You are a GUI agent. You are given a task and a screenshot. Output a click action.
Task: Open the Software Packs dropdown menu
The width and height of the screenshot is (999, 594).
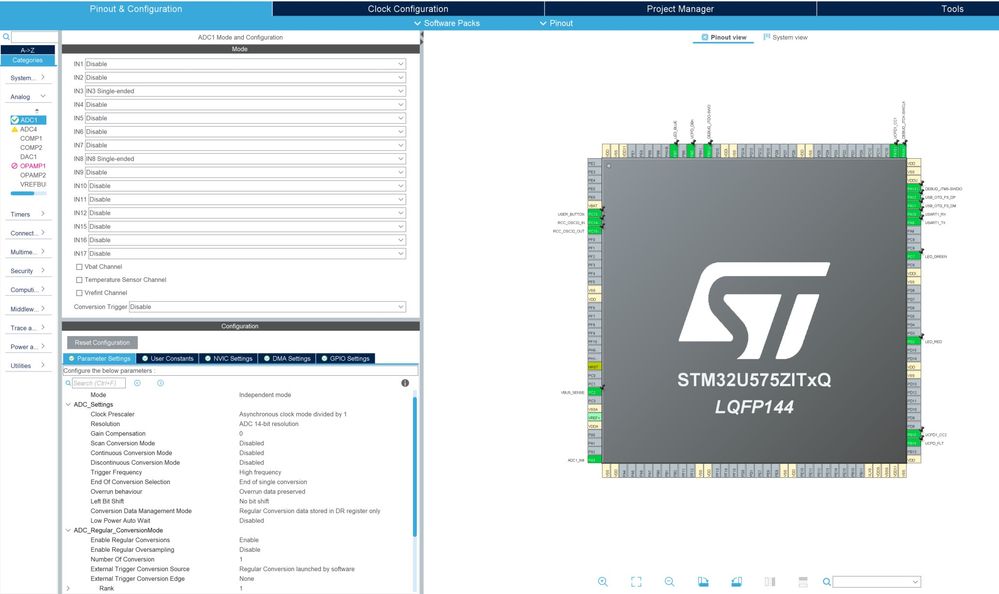pos(447,23)
